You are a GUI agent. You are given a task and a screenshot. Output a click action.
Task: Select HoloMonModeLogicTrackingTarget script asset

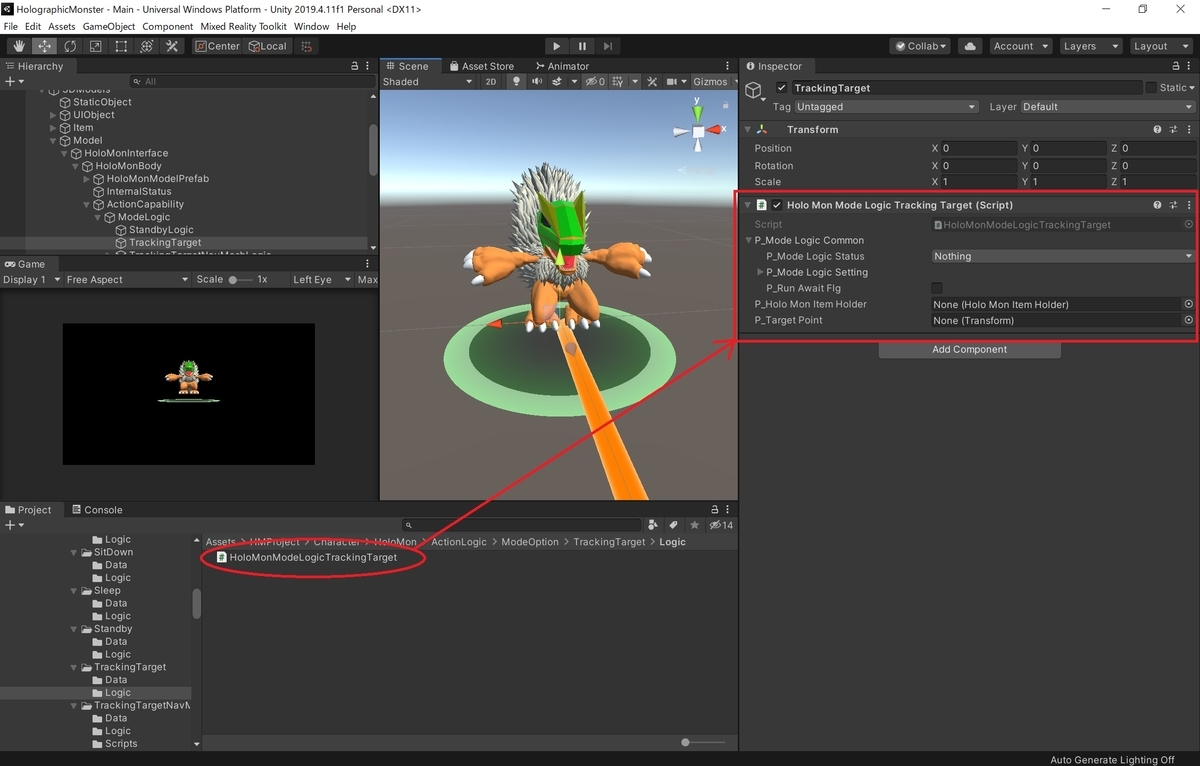[x=312, y=557]
